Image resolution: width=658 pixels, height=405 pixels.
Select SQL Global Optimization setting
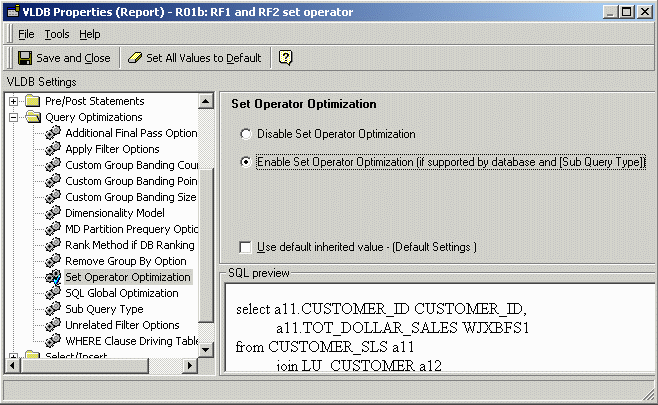(x=122, y=293)
